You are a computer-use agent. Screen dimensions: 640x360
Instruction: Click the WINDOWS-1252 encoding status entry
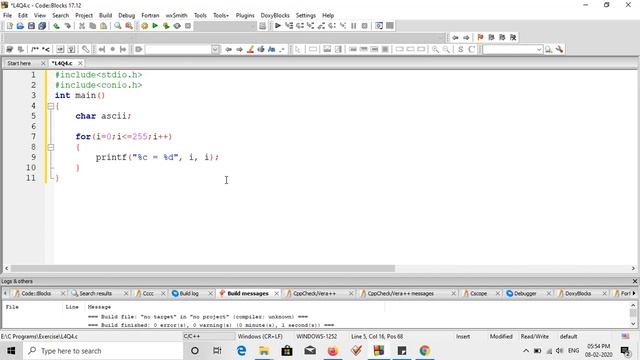317,336
